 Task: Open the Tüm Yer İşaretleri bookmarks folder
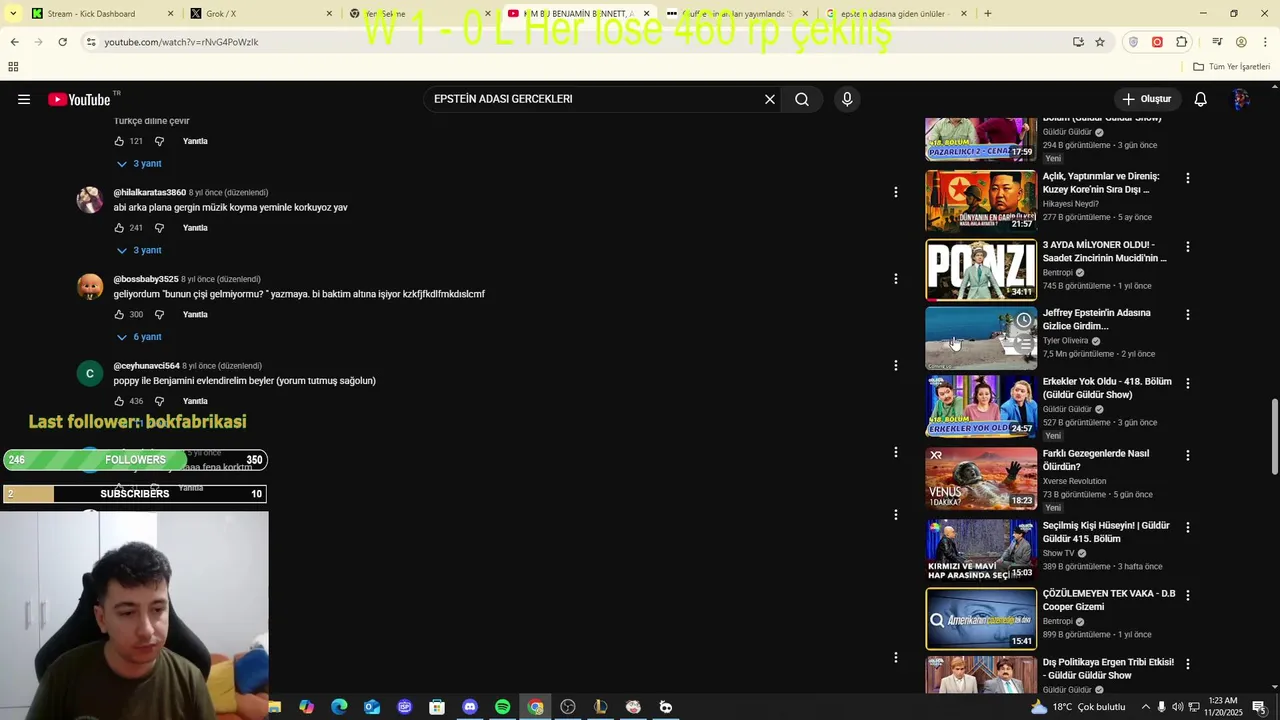[1232, 67]
